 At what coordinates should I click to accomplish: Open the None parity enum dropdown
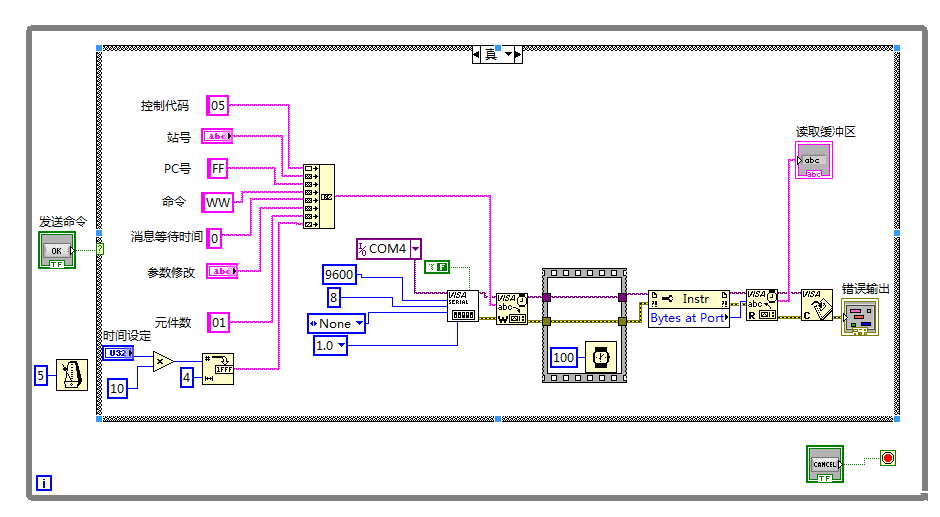point(359,323)
